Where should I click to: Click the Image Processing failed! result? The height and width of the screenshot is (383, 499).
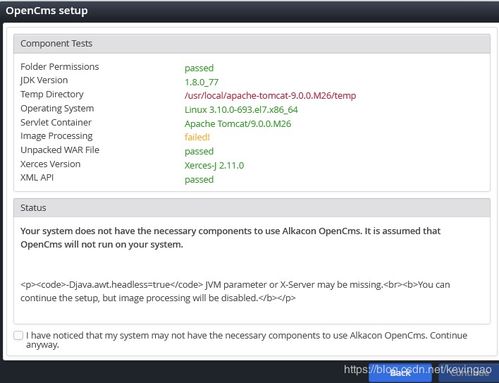click(197, 137)
